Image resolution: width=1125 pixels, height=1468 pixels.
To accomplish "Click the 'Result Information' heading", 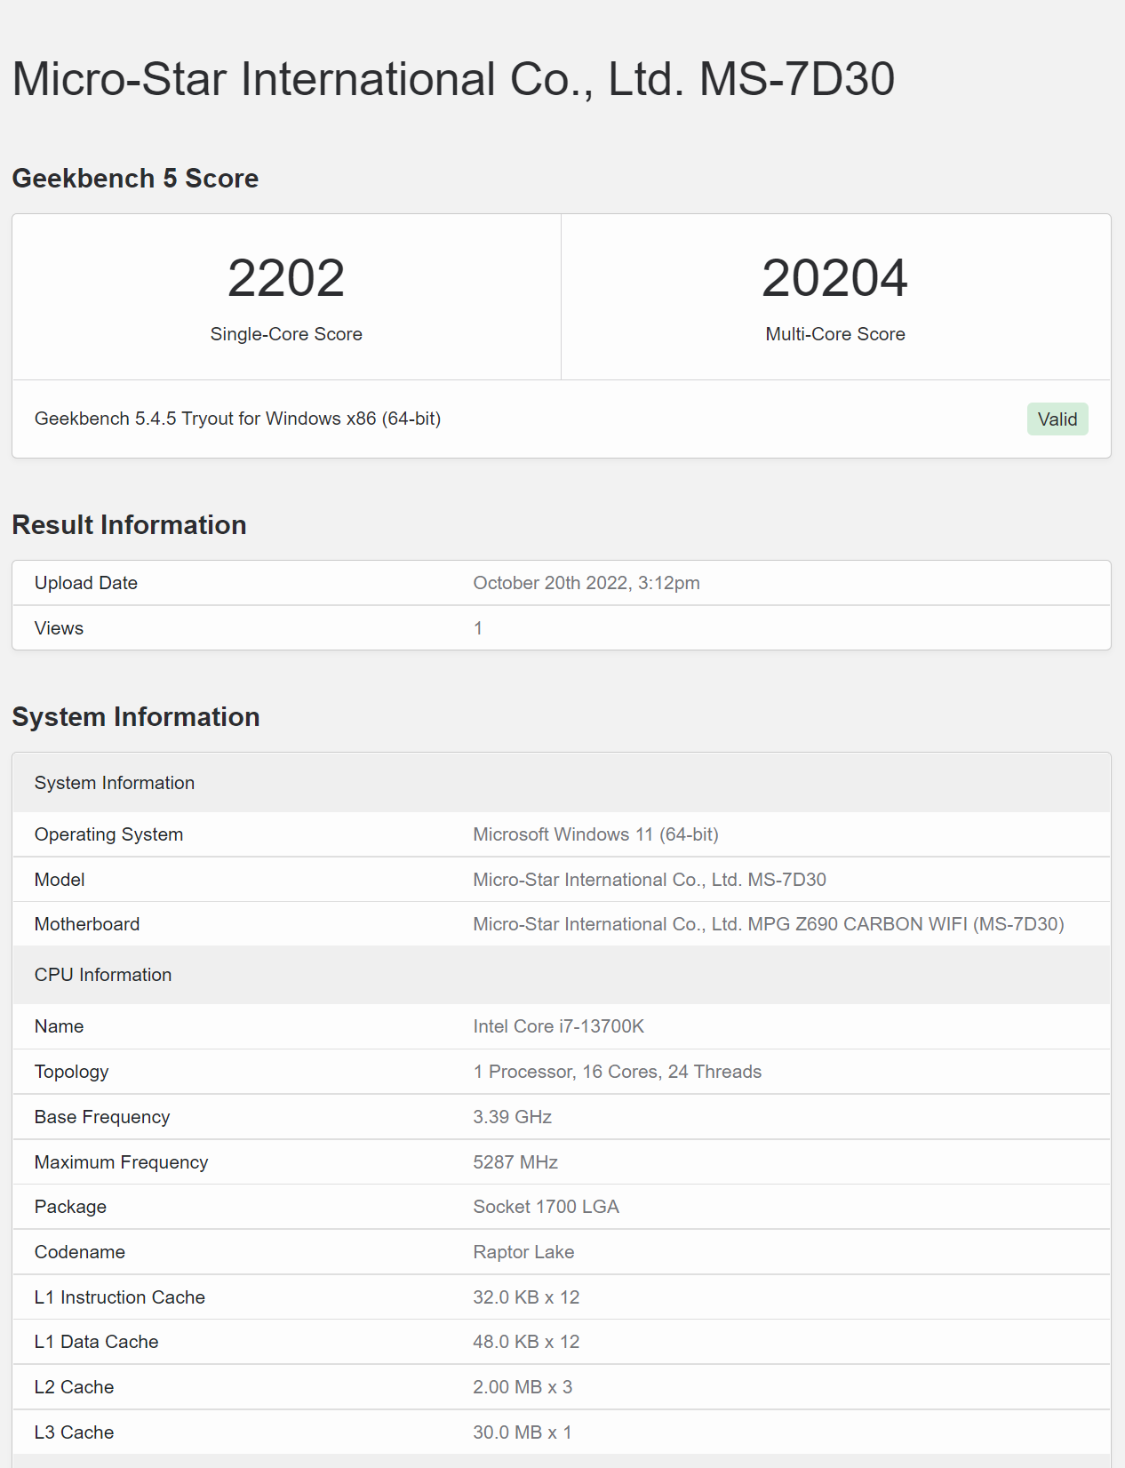I will pos(129,525).
